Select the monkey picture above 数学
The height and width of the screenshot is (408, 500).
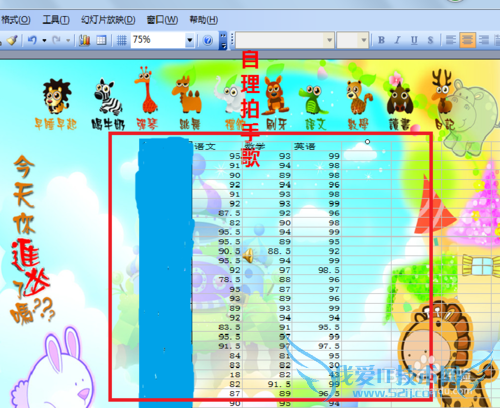[359, 97]
